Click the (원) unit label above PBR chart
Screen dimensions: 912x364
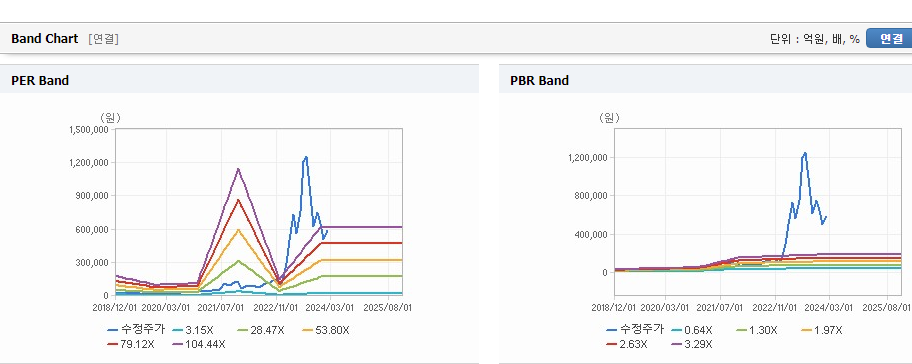point(610,118)
